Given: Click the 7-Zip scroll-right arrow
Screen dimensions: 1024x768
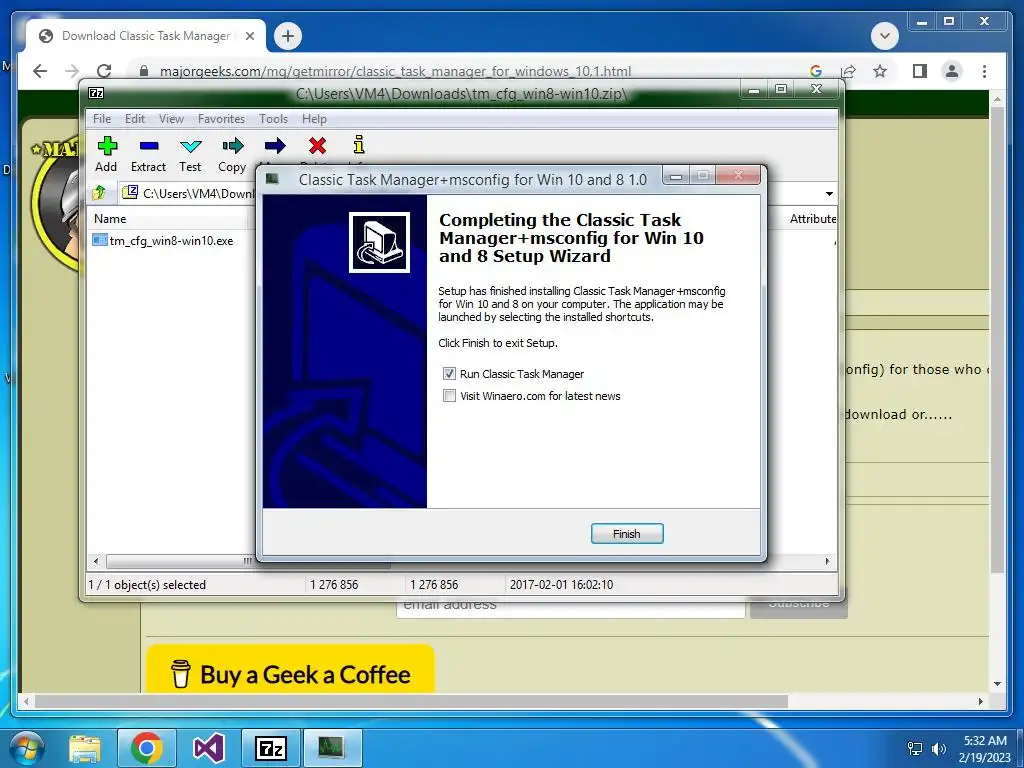Looking at the screenshot, I should pos(828,561).
